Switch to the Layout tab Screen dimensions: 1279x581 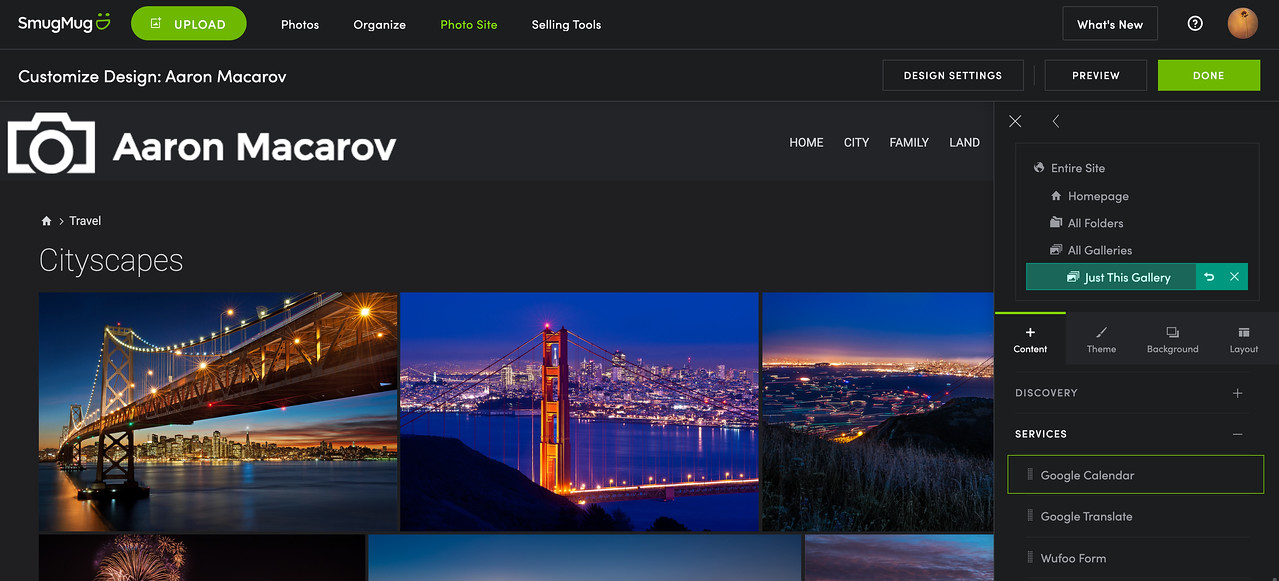pyautogui.click(x=1243, y=339)
